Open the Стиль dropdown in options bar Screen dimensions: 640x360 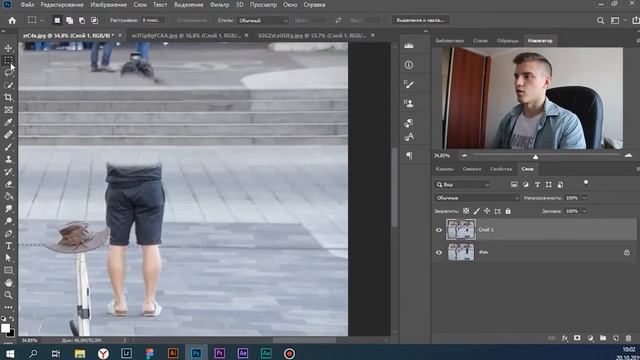tap(262, 20)
